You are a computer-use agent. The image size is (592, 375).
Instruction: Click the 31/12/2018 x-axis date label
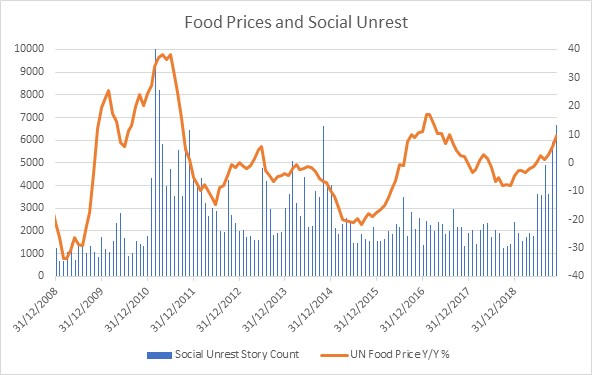pos(495,310)
